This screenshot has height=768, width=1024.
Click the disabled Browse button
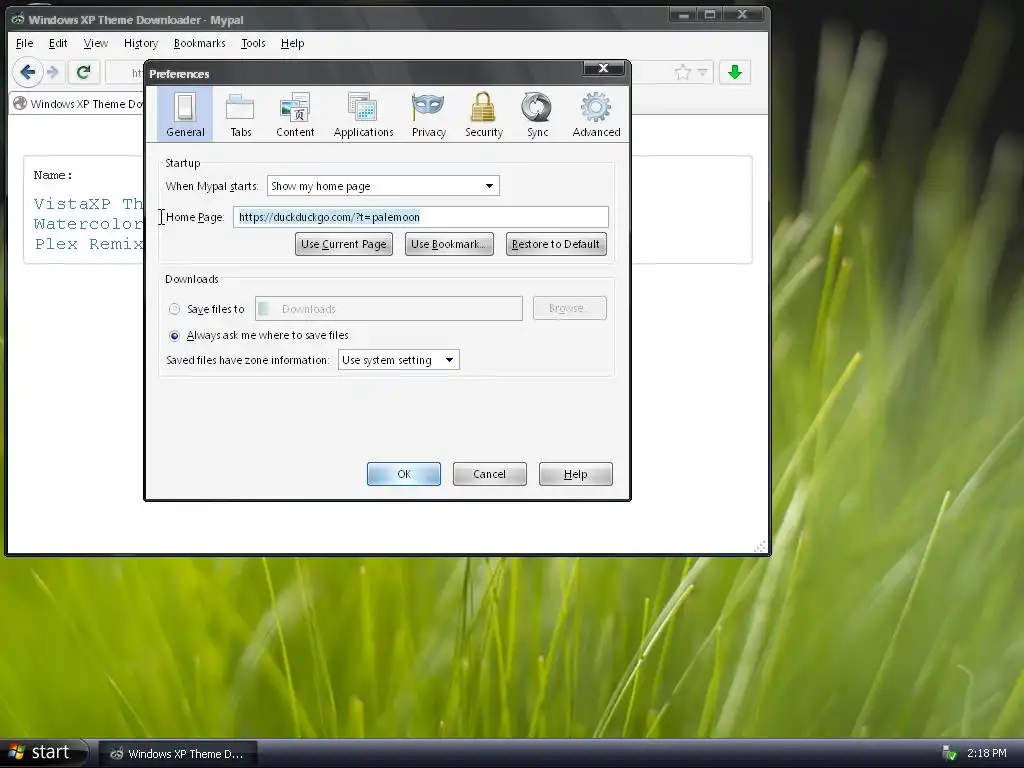(x=569, y=308)
